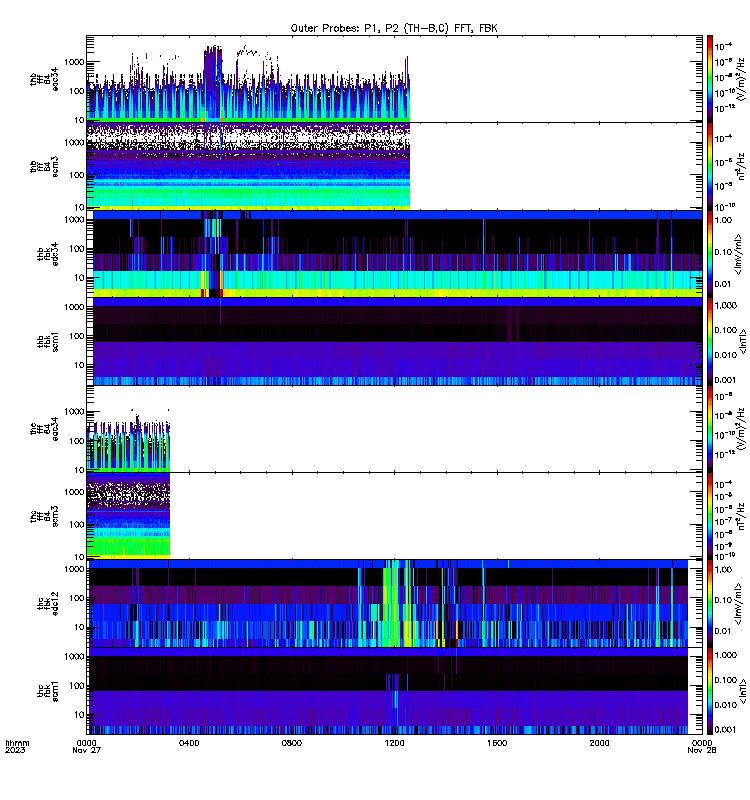
Task: Click the 1.00 color bar value beside thb edc34
Action: pos(724,220)
